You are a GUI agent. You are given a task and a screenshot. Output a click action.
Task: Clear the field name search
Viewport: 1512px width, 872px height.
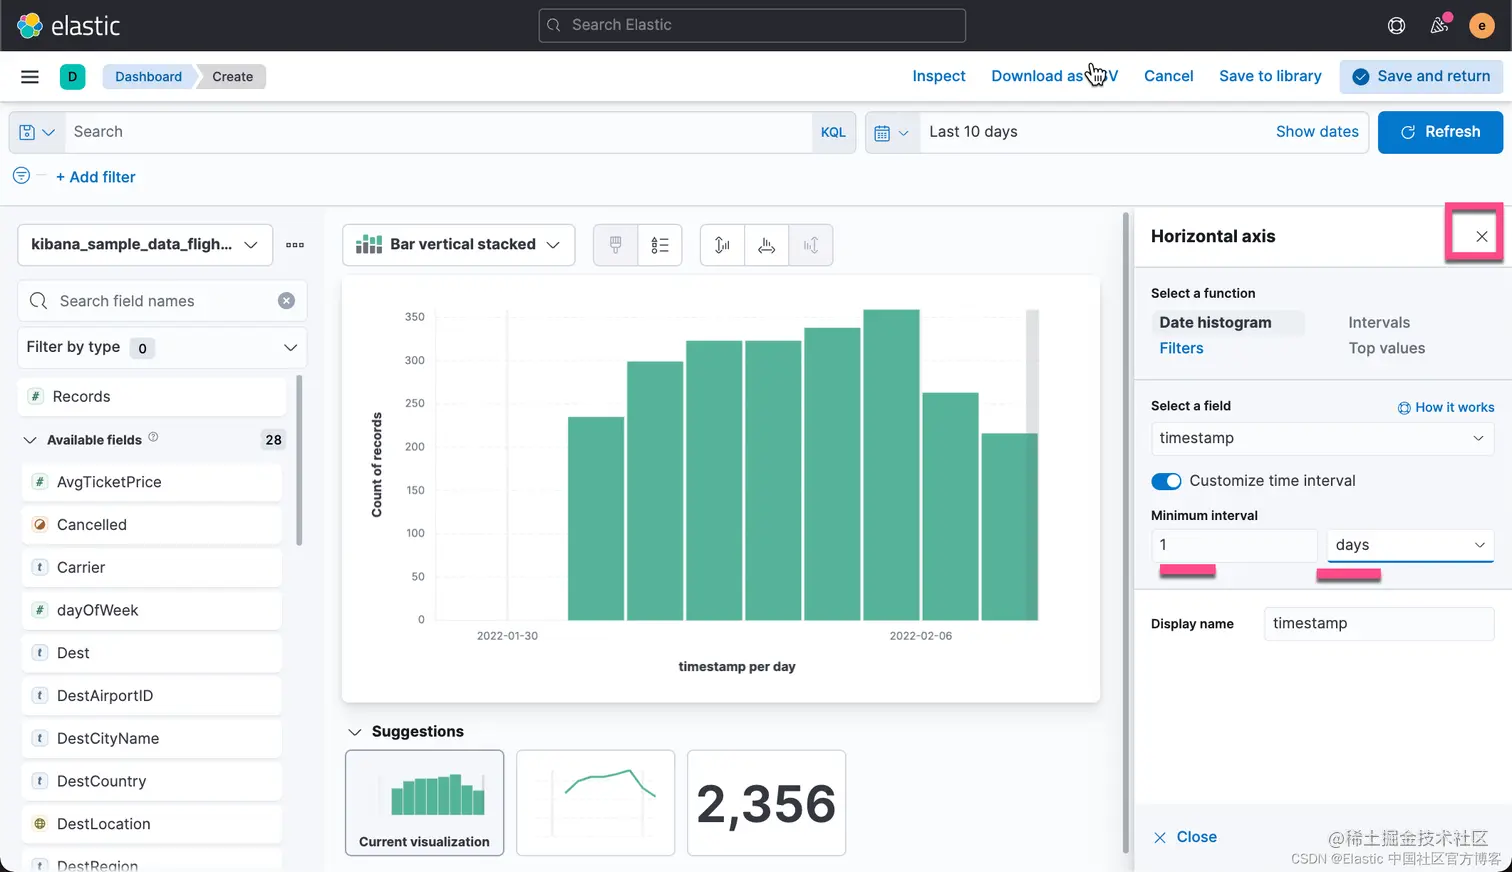286,301
